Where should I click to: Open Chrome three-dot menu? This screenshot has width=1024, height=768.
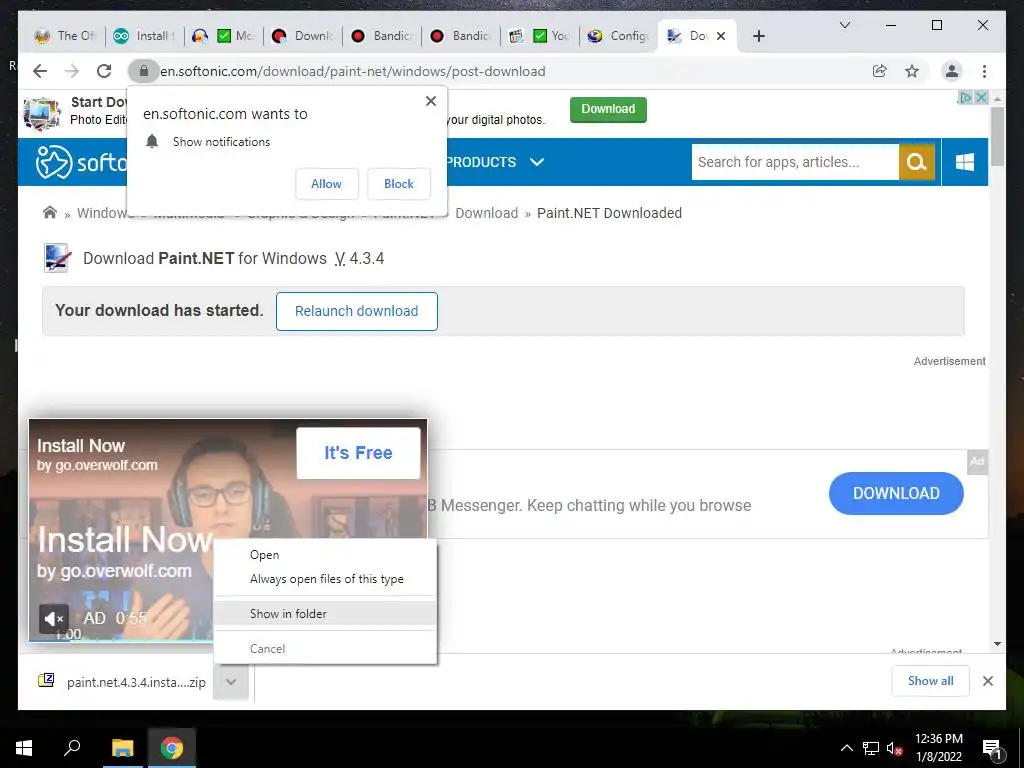point(984,71)
